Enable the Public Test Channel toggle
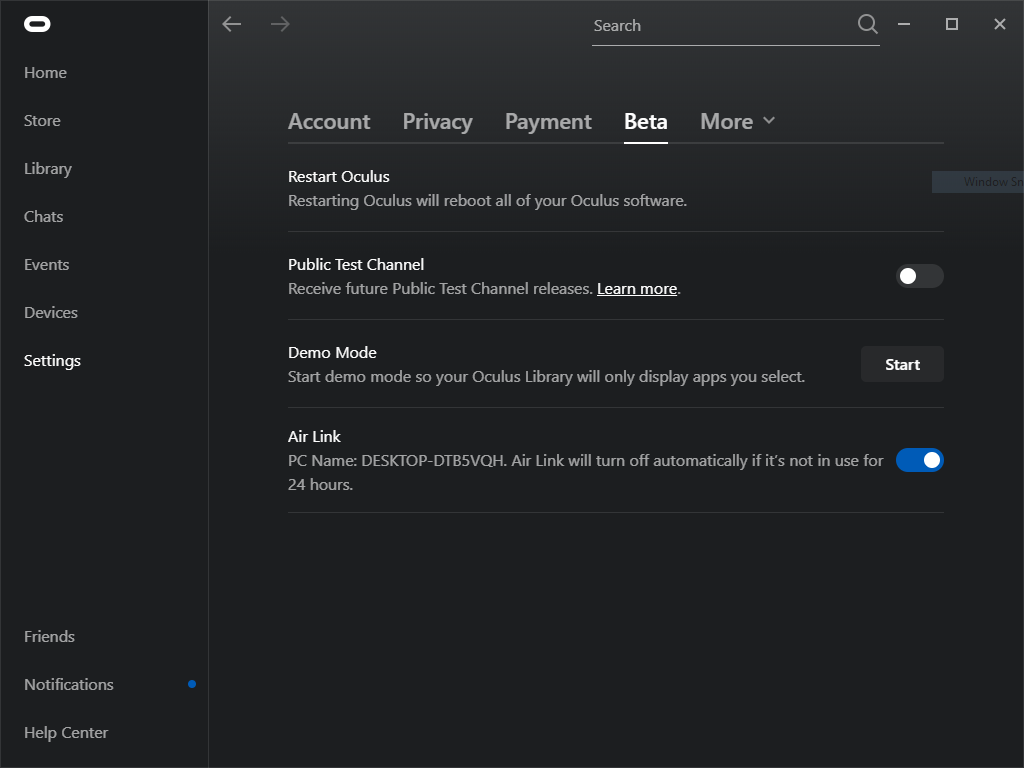 coord(919,276)
